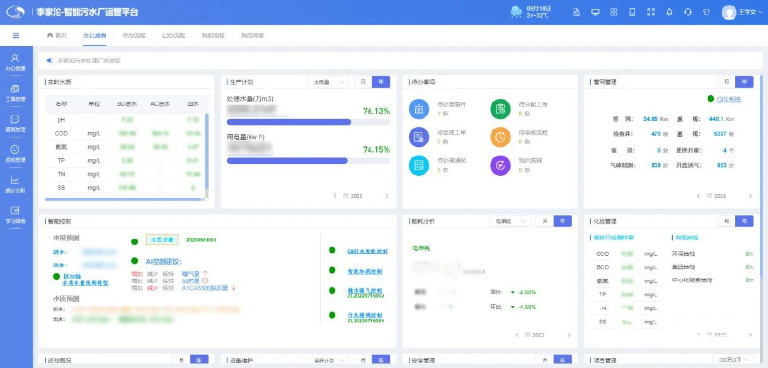Image resolution: width=768 pixels, height=368 pixels.
Task: Switch 设备维护 panel to 月 view
Action: pos(363,361)
